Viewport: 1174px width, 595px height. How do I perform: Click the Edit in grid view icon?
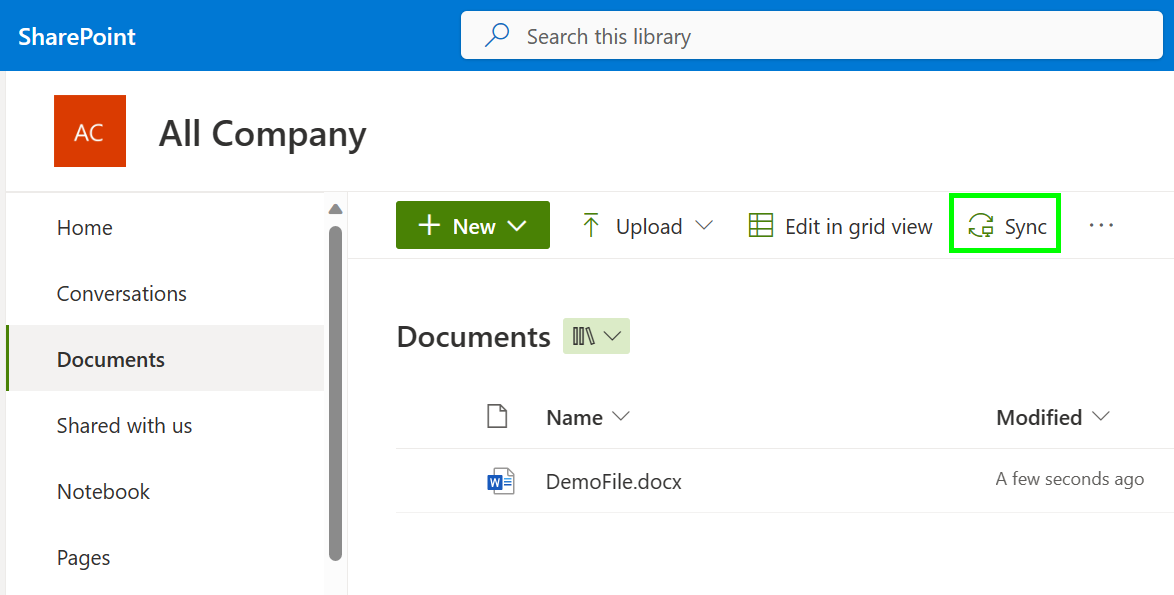(761, 226)
